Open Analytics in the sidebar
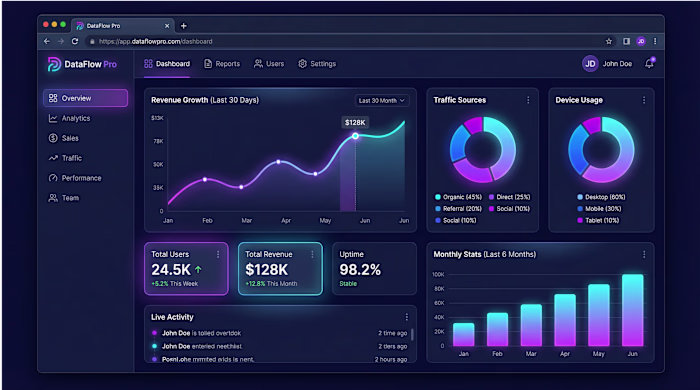Image resolution: width=700 pixels, height=390 pixels. coord(69,118)
